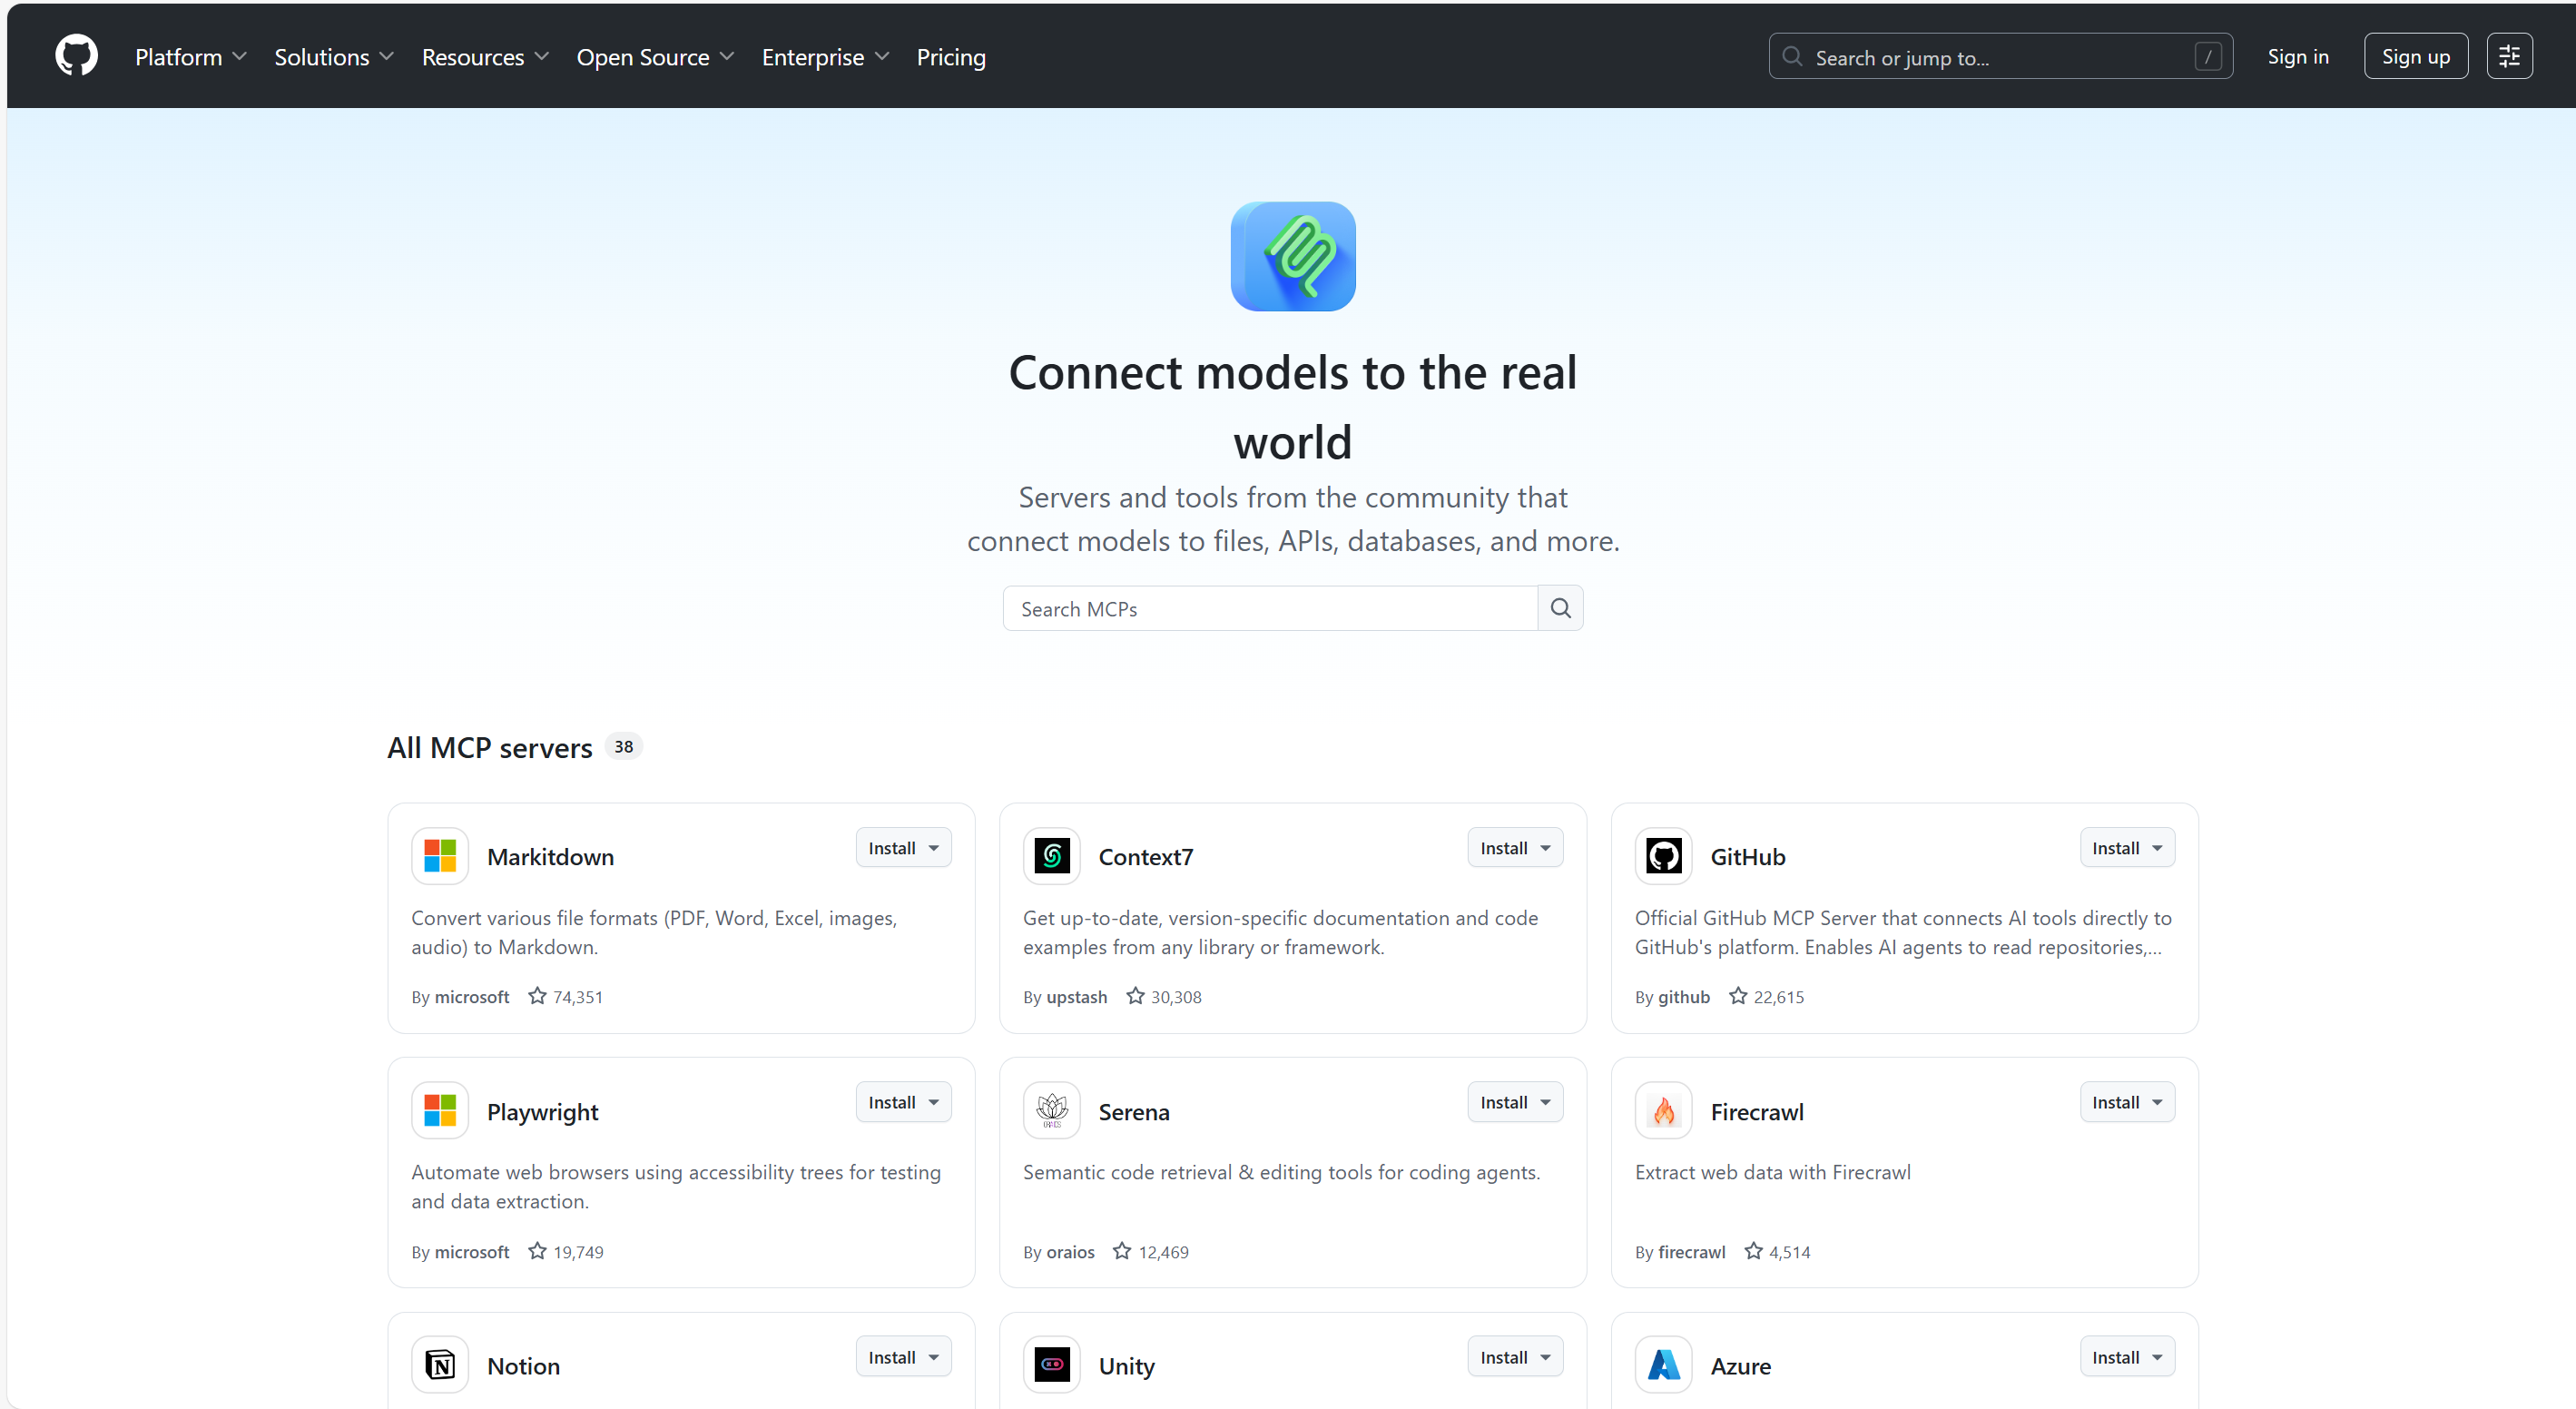2576x1409 pixels.
Task: Click the Context7 logo icon
Action: [1051, 856]
